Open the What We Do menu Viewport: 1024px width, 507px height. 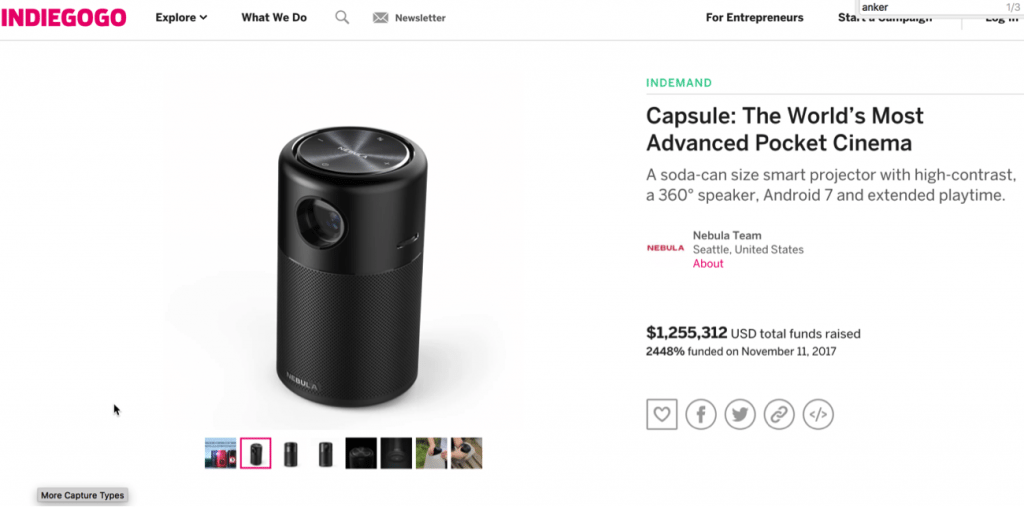[274, 18]
